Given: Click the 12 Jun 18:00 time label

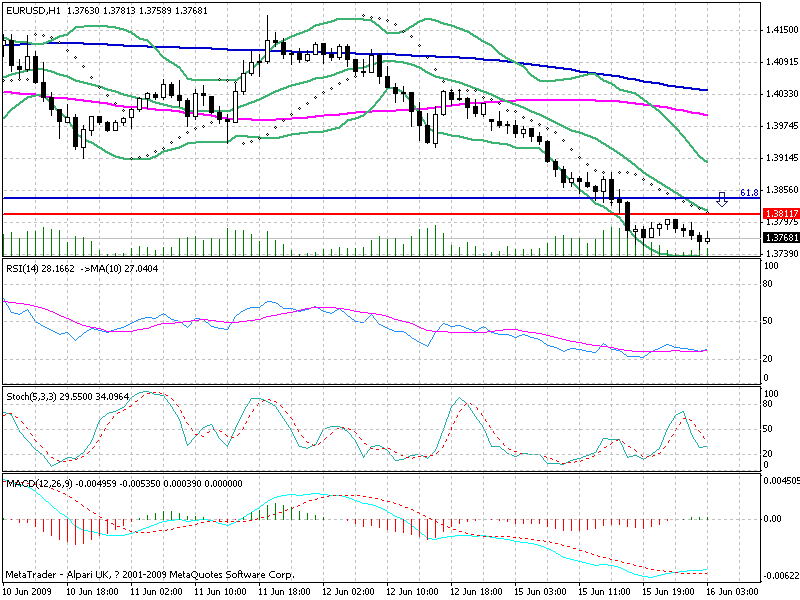Looking at the screenshot, I should [477, 591].
